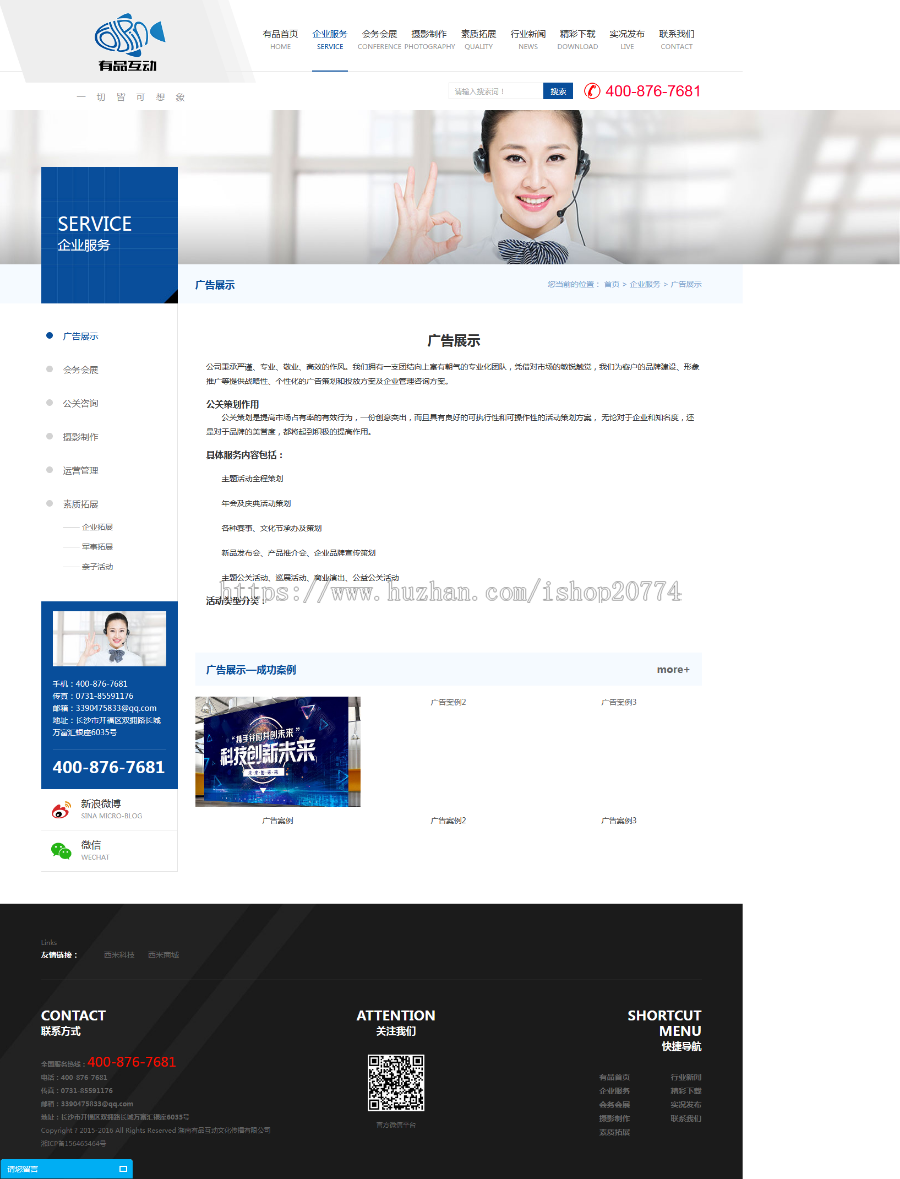Click the customer service photo in sidebar
Viewport: 900px width, 1179px height.
[109, 638]
